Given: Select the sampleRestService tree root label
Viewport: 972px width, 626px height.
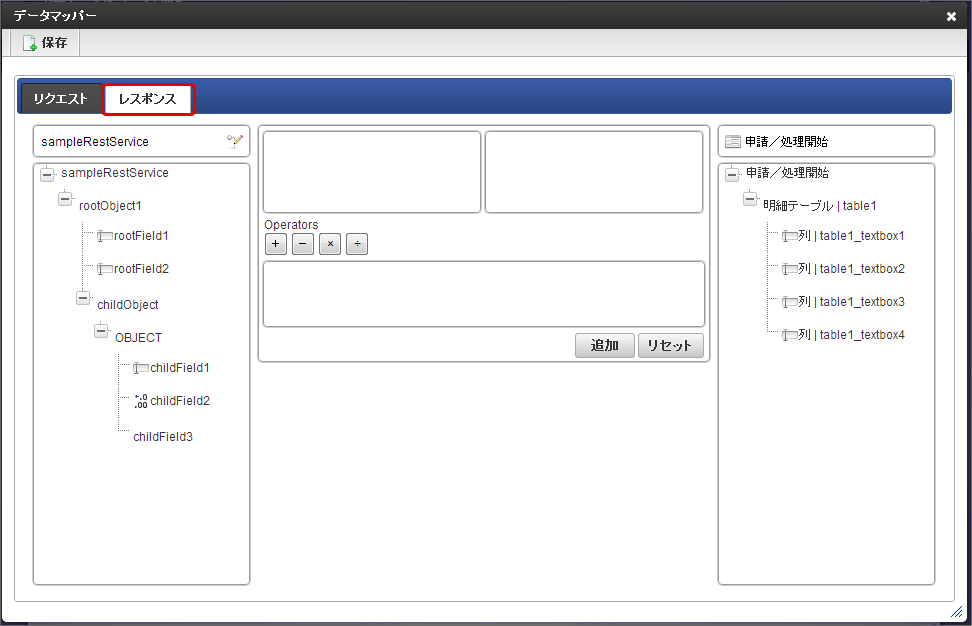Looking at the screenshot, I should [115, 173].
